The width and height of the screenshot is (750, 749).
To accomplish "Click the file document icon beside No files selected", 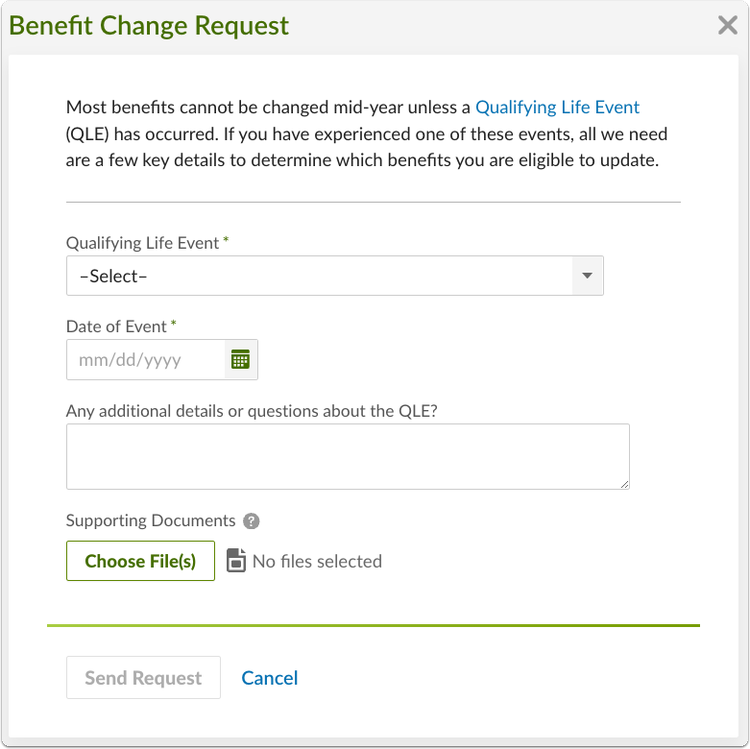I will point(236,560).
